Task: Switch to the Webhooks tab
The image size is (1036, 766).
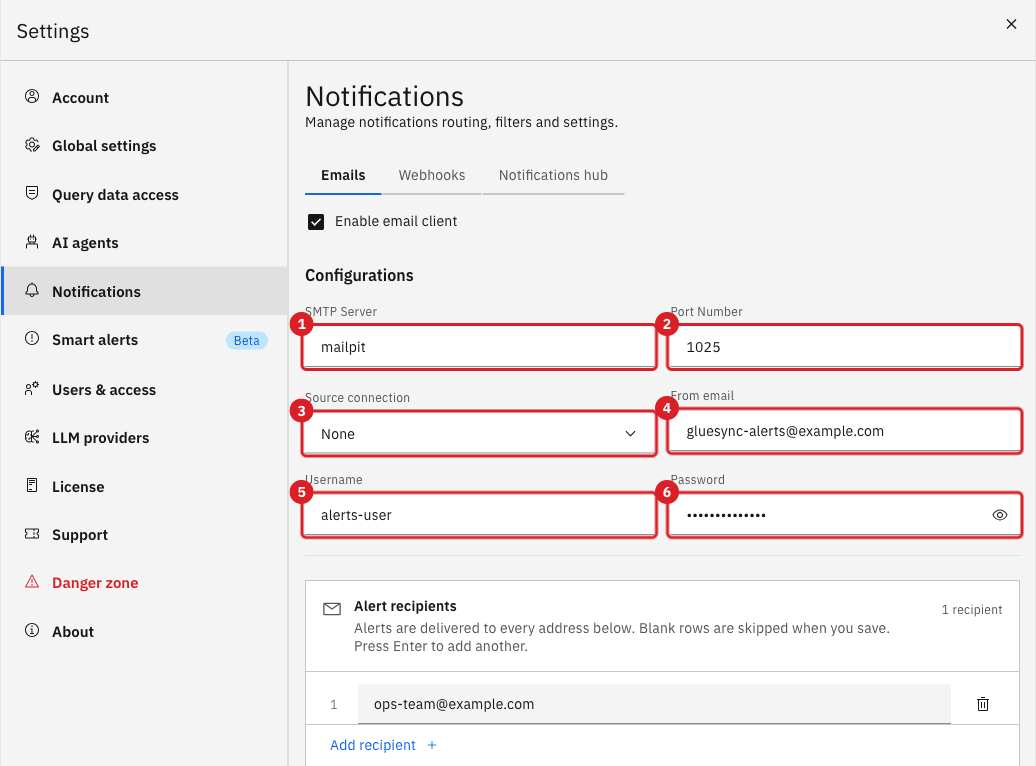Action: click(x=431, y=175)
